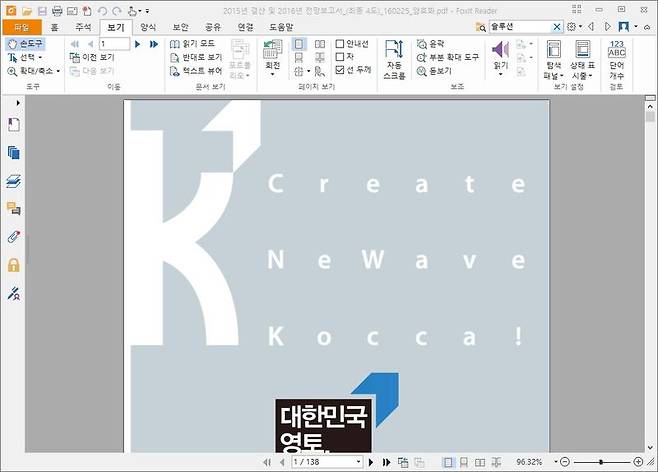Open the Attachments paperclip panel in sidebar
This screenshot has height=472, width=658.
[13, 237]
